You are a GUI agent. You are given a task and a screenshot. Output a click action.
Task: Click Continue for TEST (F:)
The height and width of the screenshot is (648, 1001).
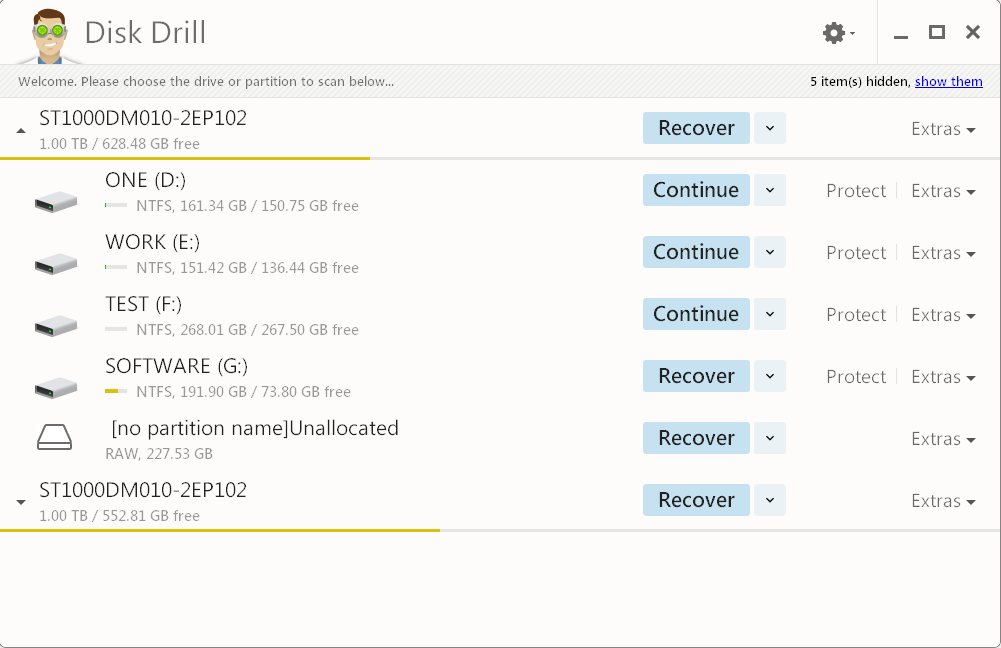tap(696, 313)
